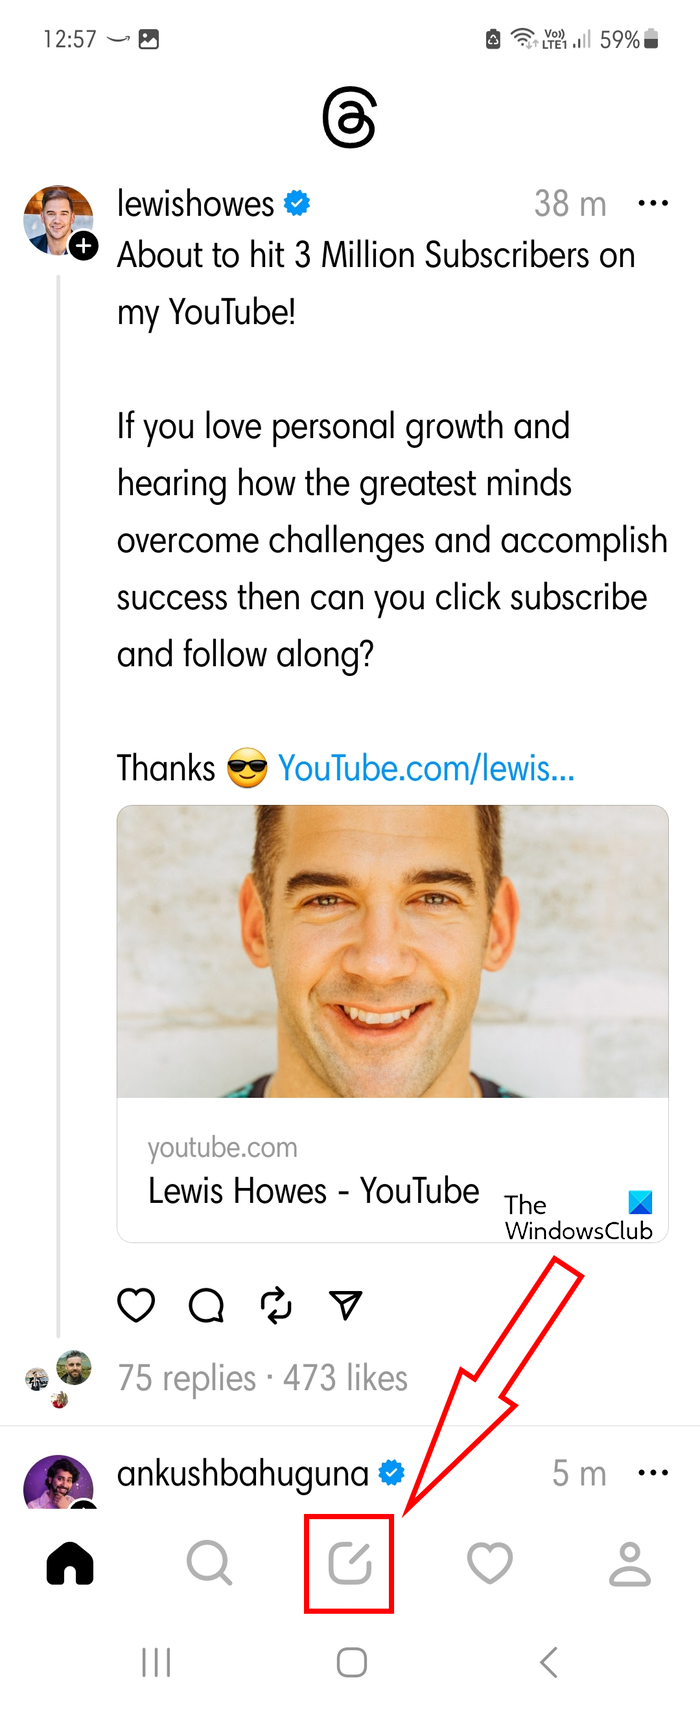Share lewishowes post with paper plane icon
The width and height of the screenshot is (700, 1711).
click(345, 1305)
